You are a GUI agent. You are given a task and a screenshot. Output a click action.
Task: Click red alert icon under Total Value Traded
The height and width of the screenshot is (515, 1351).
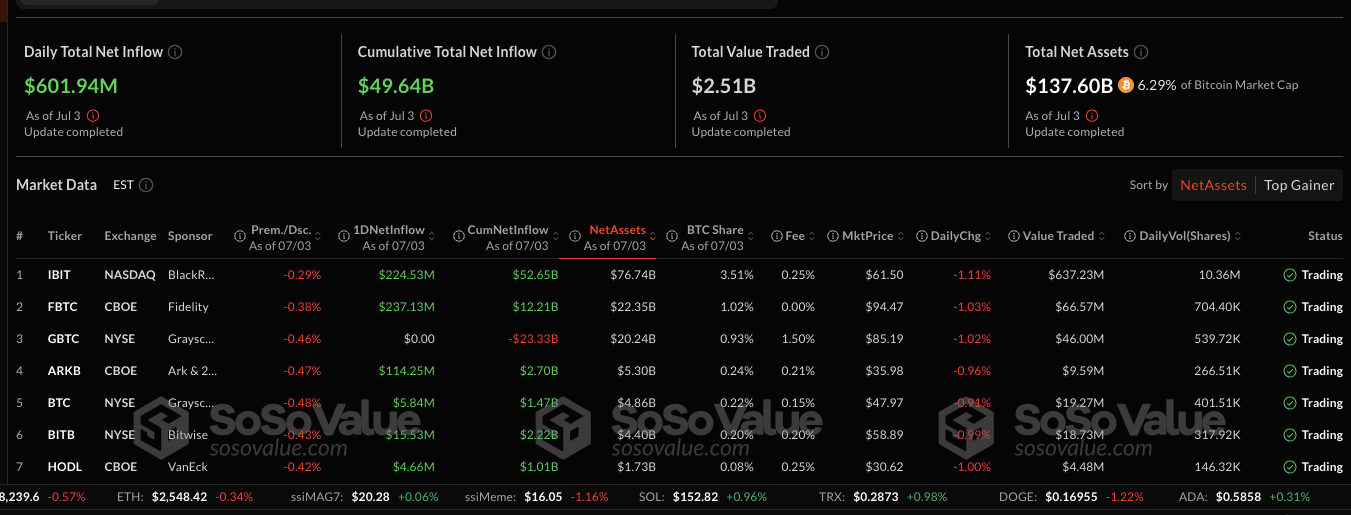pos(760,116)
